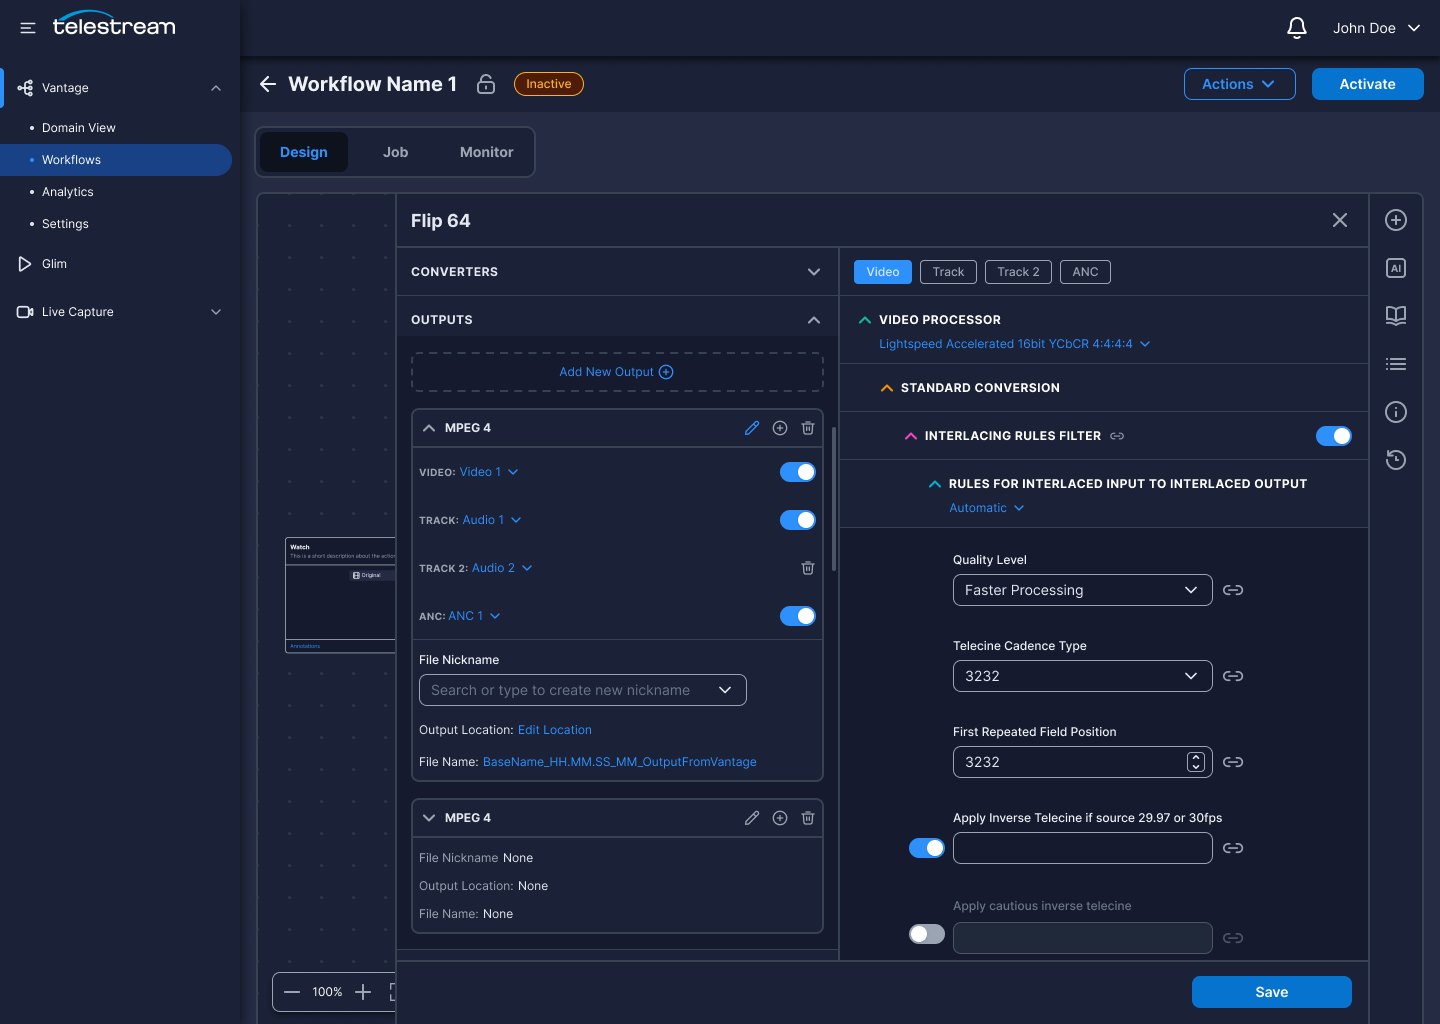Toggle the Track Audio 1 switch
The height and width of the screenshot is (1024, 1440).
(798, 520)
